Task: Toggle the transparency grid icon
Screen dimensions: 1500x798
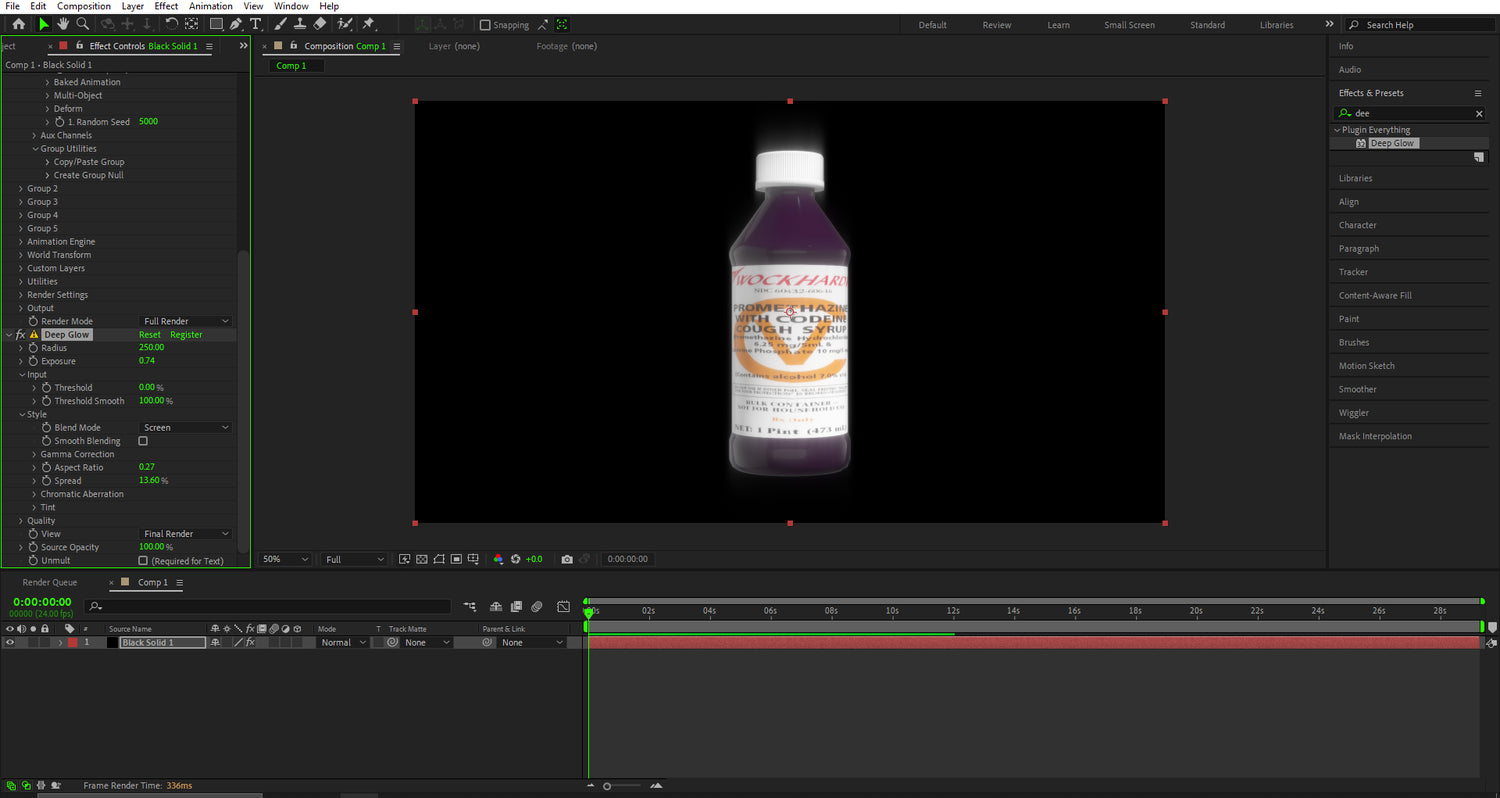Action: (x=422, y=559)
